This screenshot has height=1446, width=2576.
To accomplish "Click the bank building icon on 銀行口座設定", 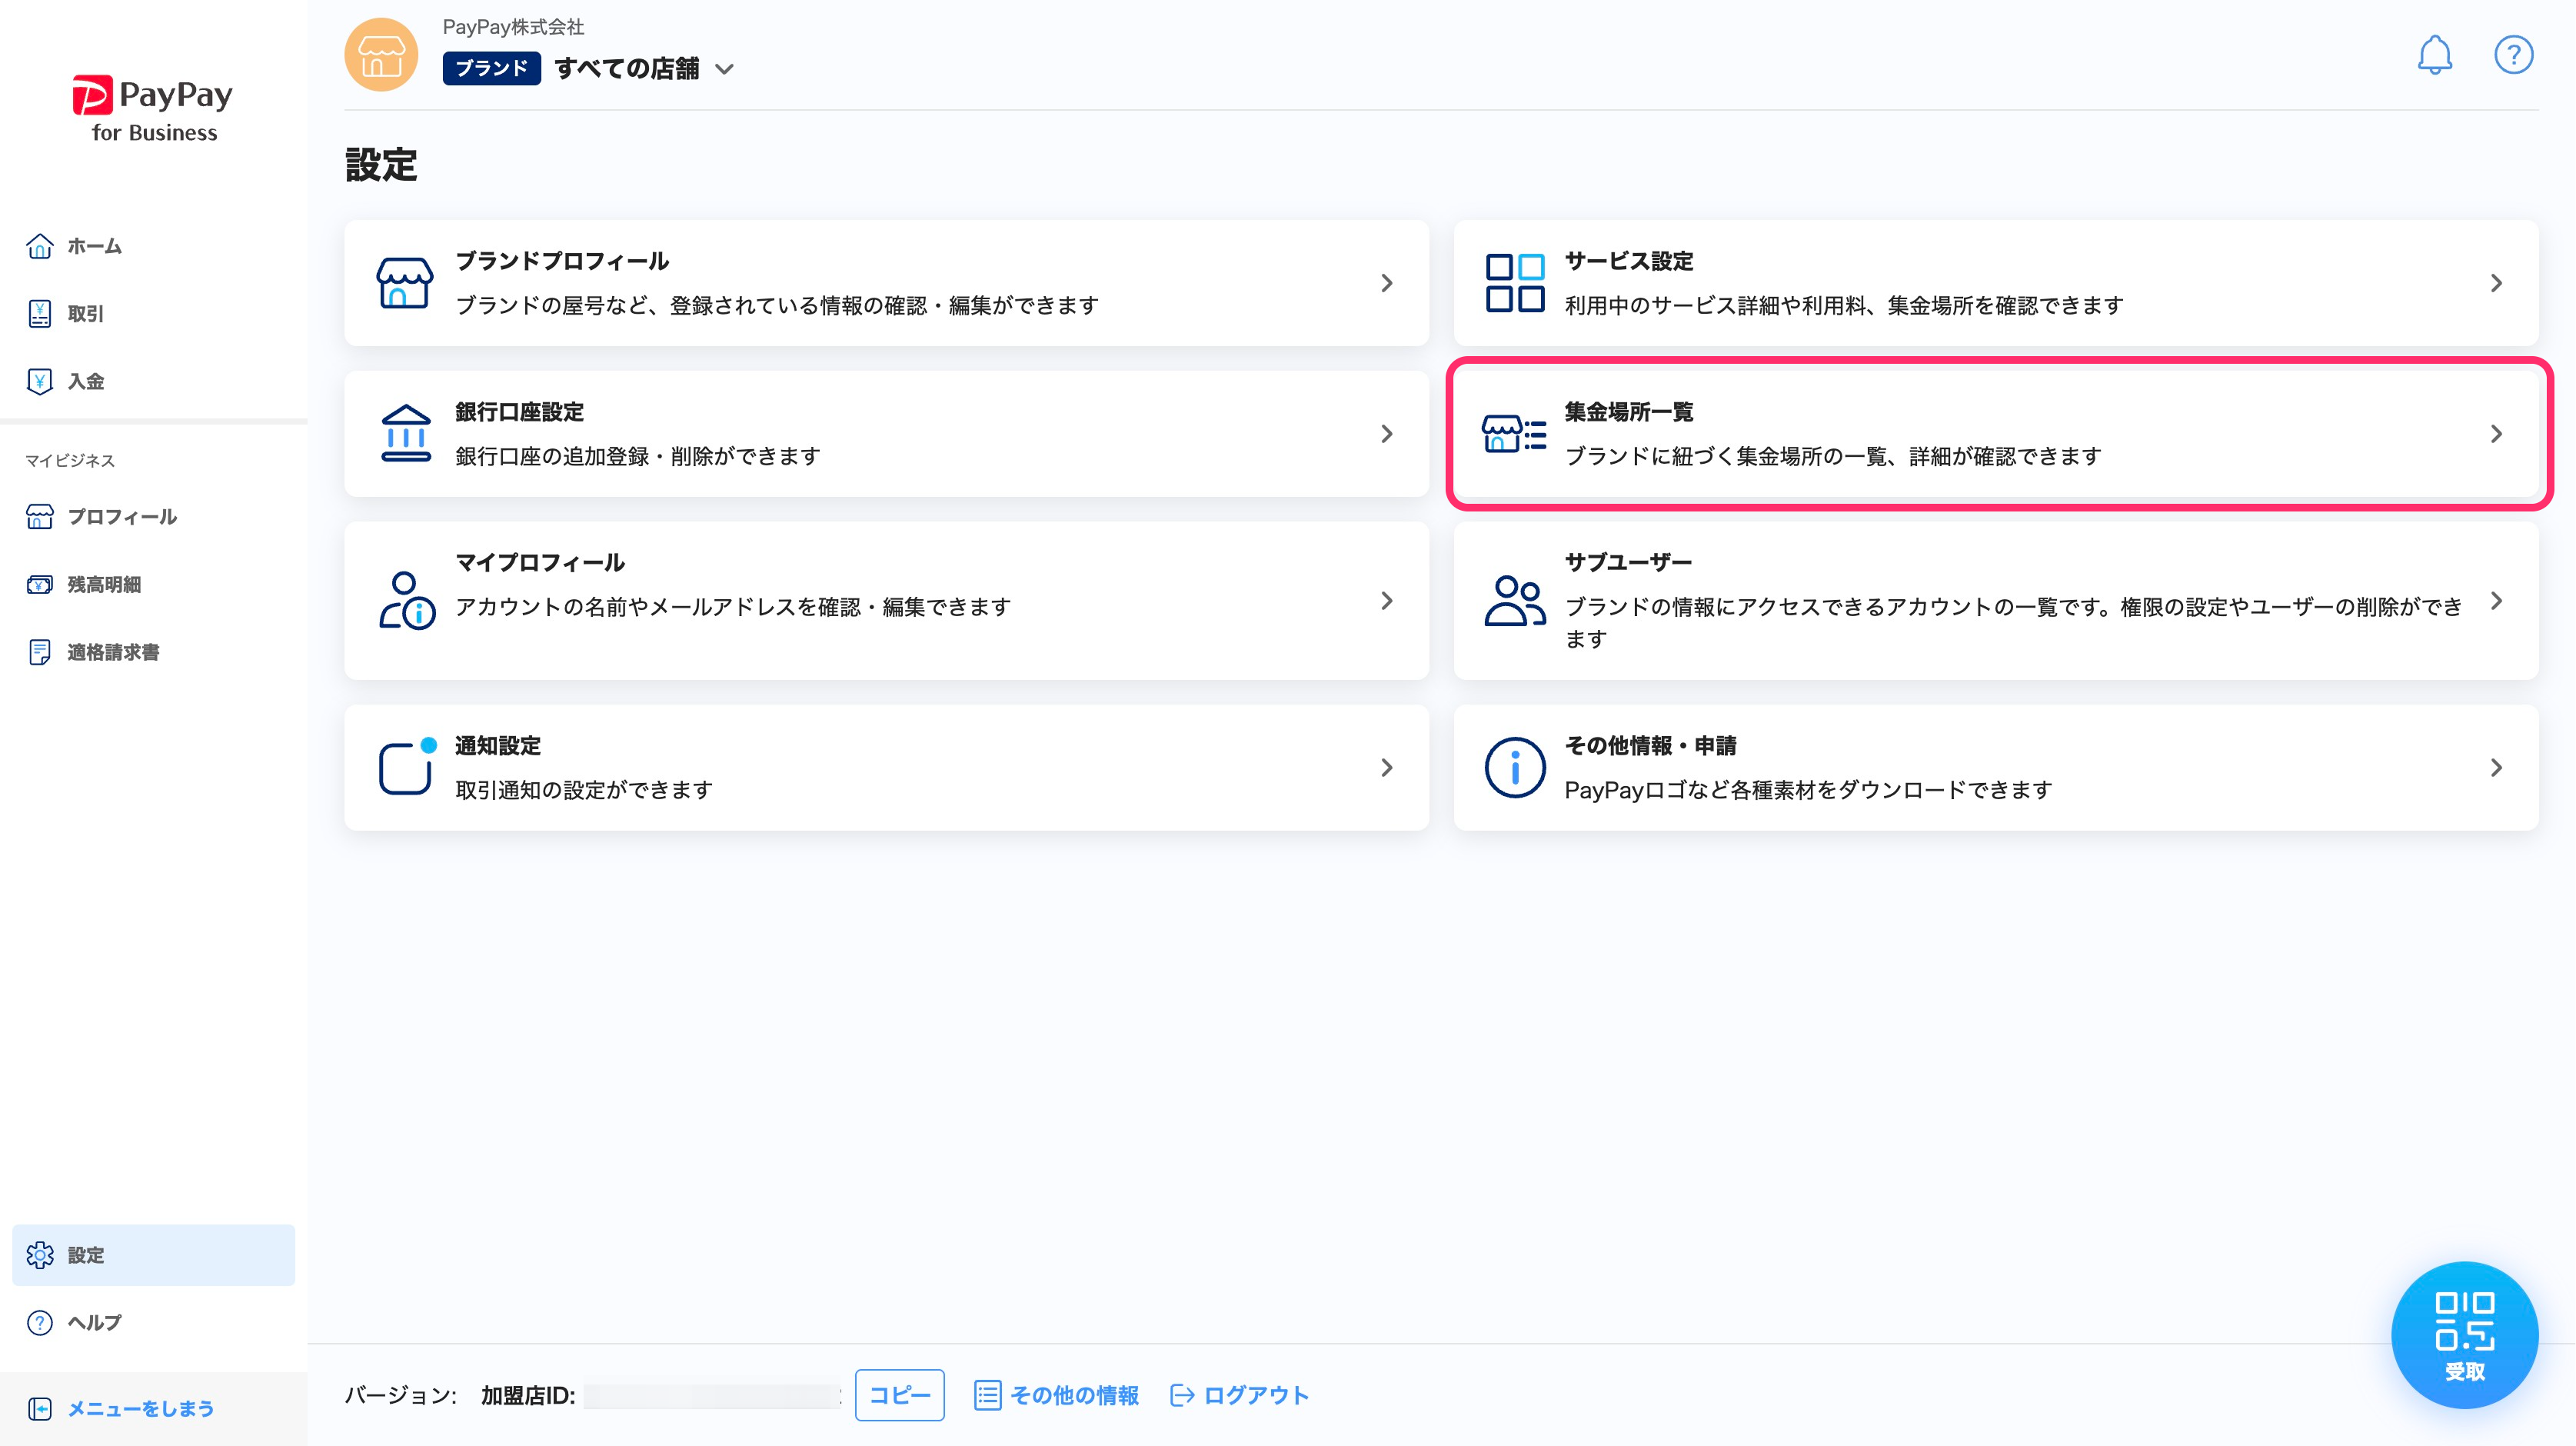I will [405, 434].
